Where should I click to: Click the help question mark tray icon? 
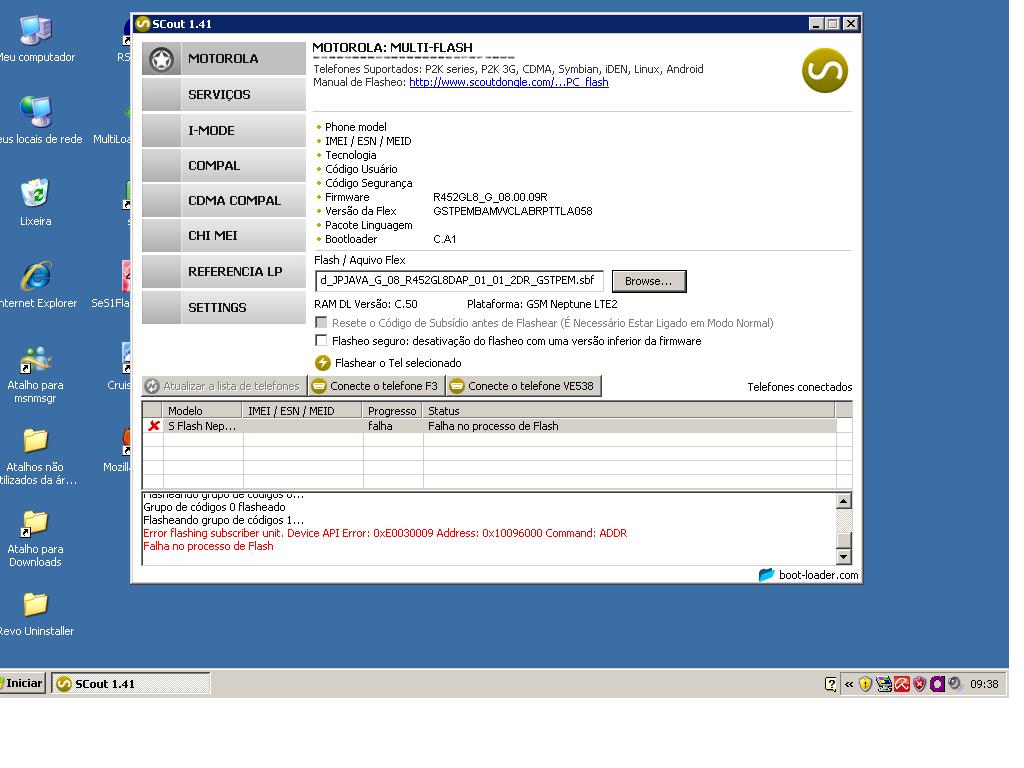point(830,684)
